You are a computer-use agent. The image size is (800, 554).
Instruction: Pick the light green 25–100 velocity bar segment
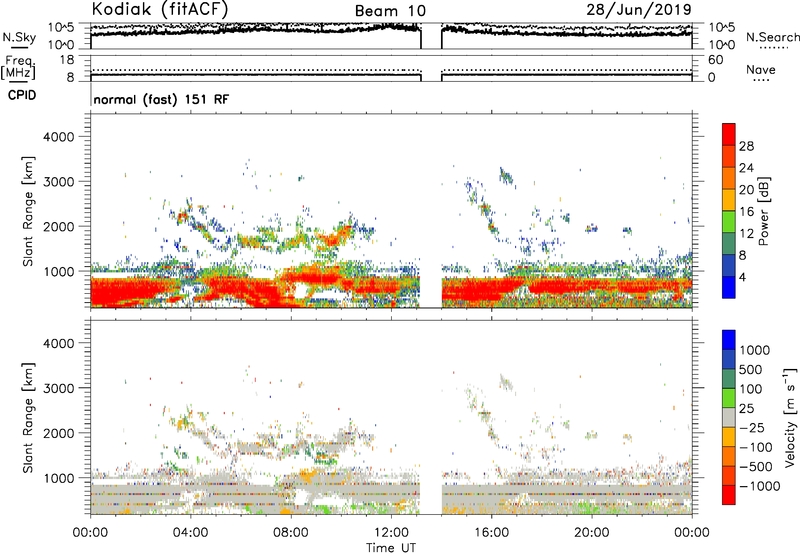(729, 398)
